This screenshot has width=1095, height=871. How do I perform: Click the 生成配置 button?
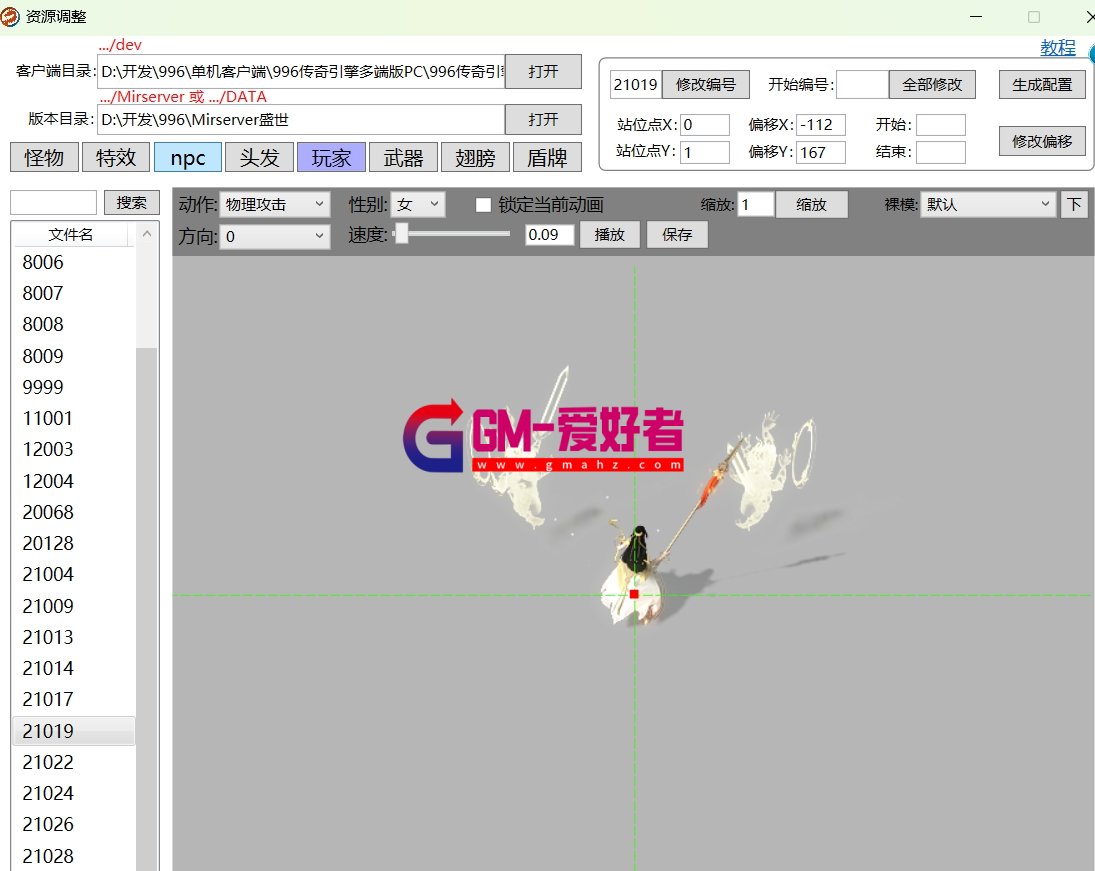point(1042,85)
